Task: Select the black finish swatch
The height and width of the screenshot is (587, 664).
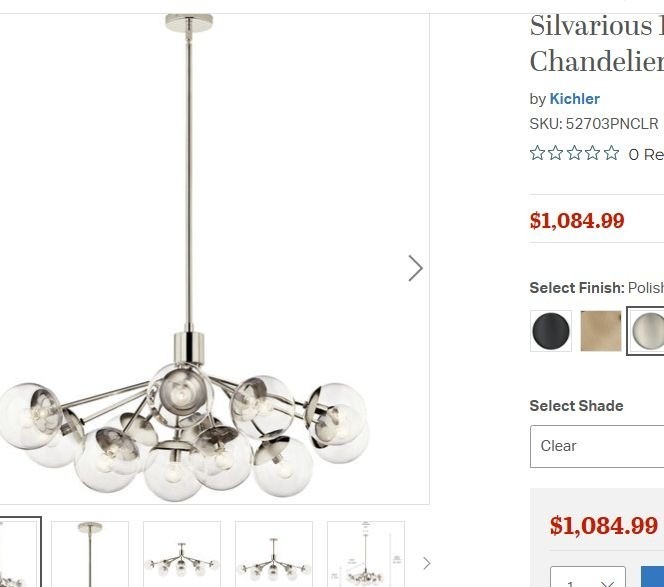Action: [x=551, y=331]
